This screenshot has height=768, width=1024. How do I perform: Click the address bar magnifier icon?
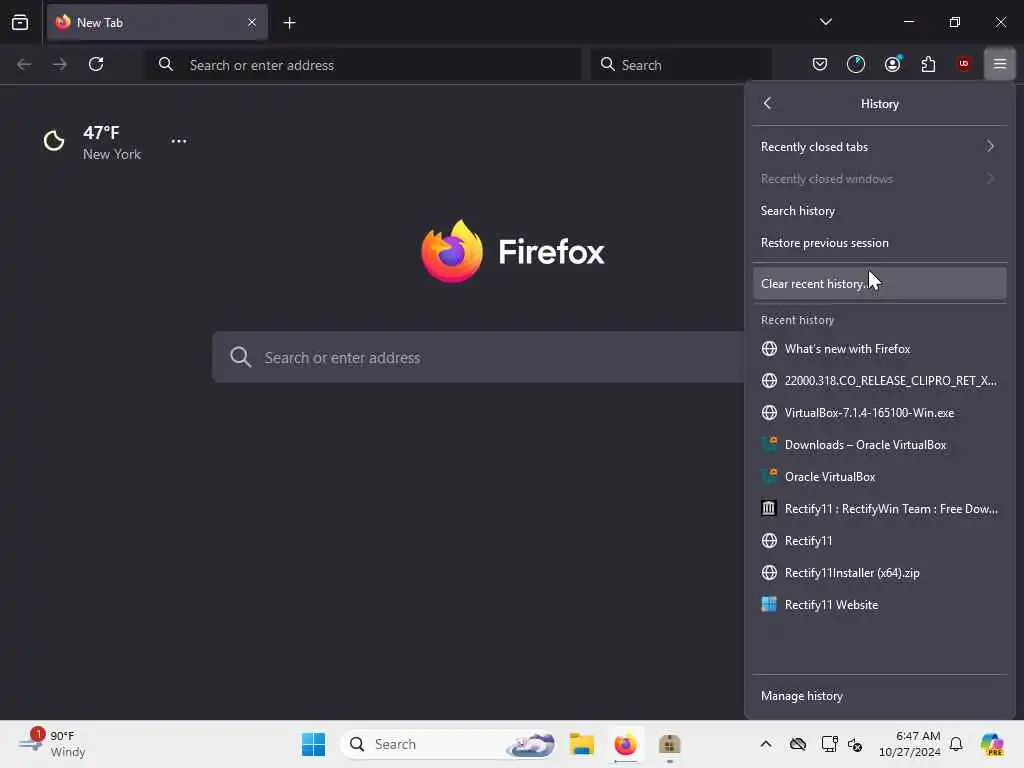coord(166,64)
